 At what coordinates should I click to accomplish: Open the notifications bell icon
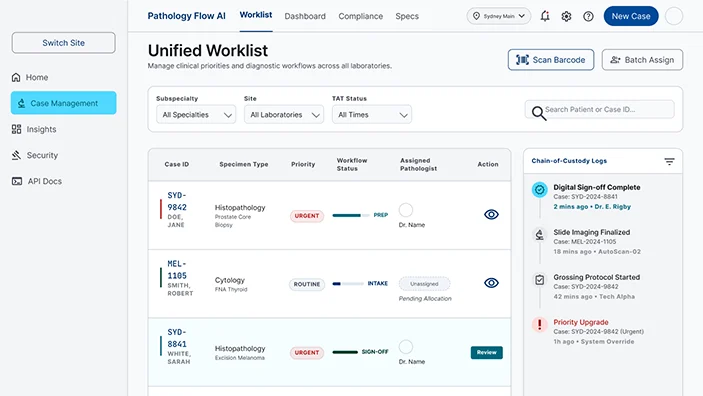[x=545, y=16]
